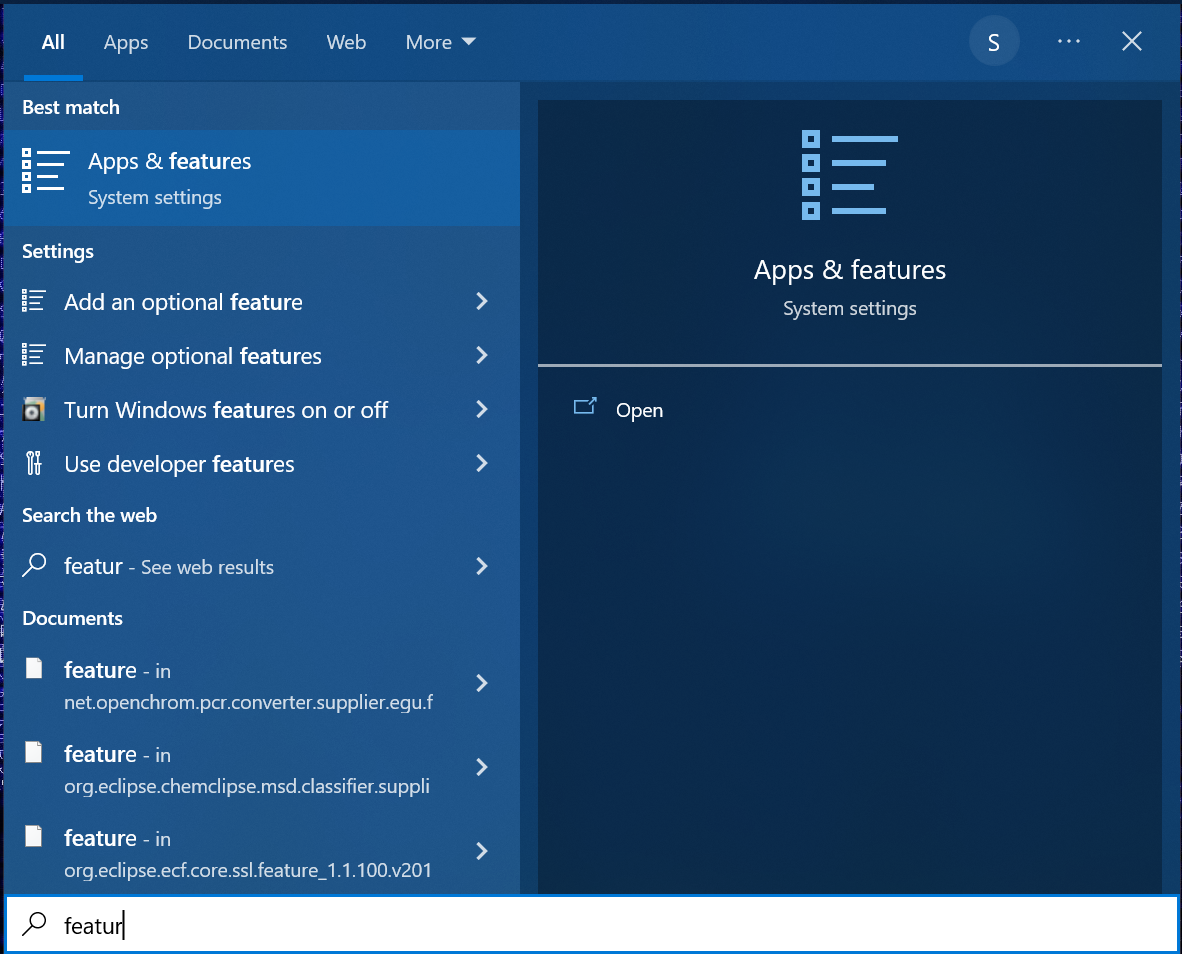Click the file icon for org.eclipse.chemclipse feature document

[34, 752]
